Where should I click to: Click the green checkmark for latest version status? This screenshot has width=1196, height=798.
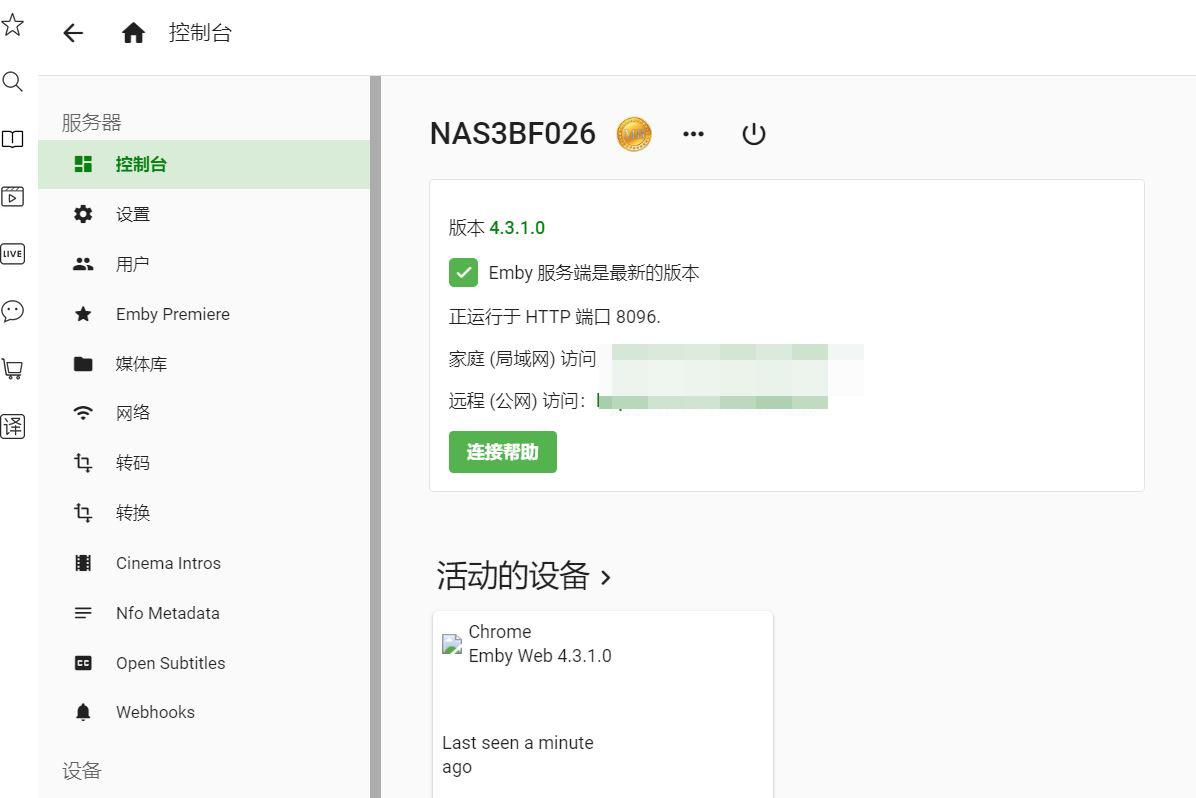[x=466, y=272]
